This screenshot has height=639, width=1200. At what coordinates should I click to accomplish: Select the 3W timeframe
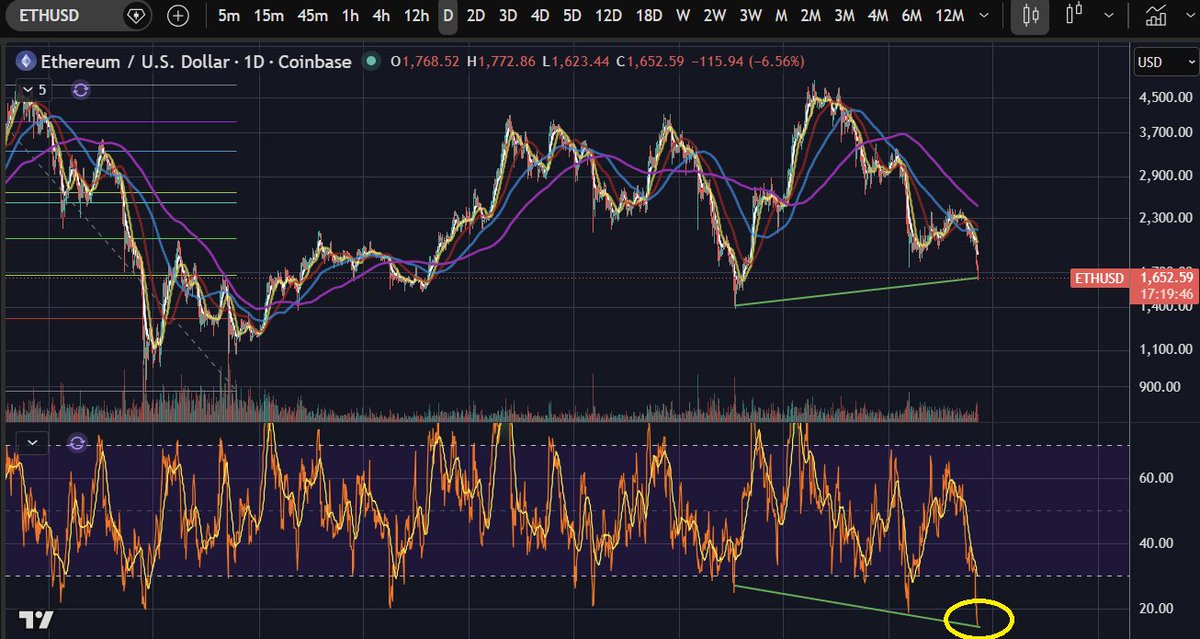749,16
